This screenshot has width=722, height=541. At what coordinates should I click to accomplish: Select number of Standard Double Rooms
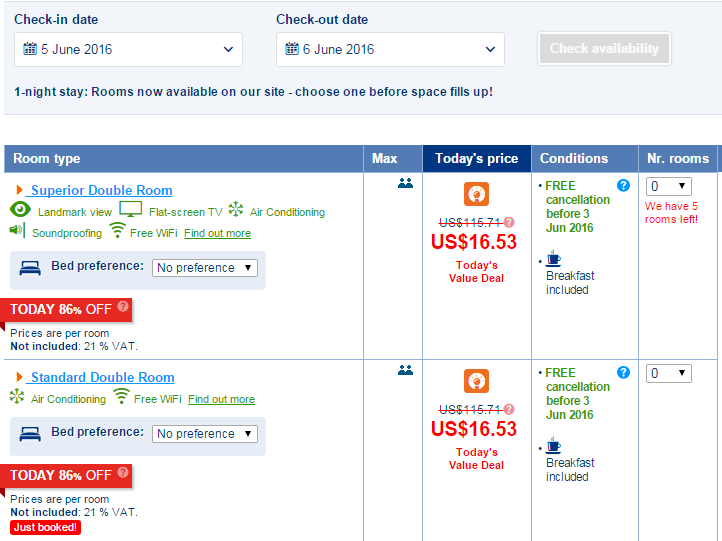[669, 373]
